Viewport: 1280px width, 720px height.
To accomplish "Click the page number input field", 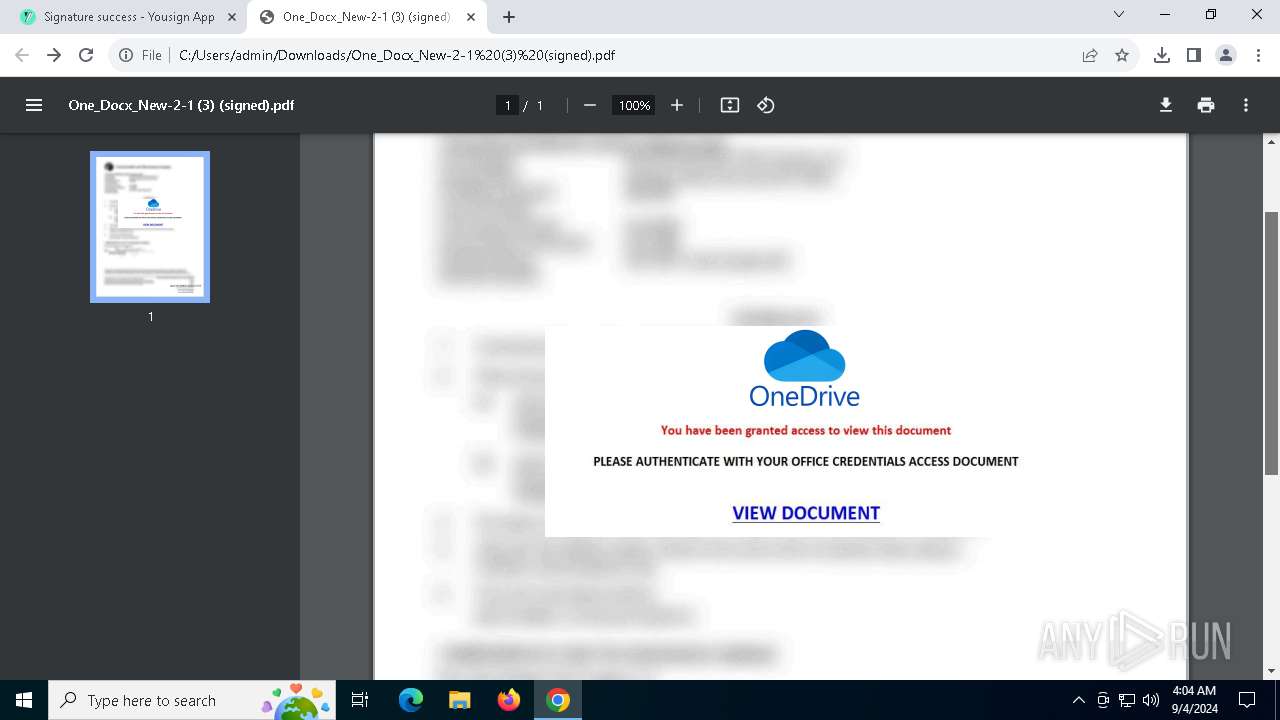I will (x=507, y=105).
